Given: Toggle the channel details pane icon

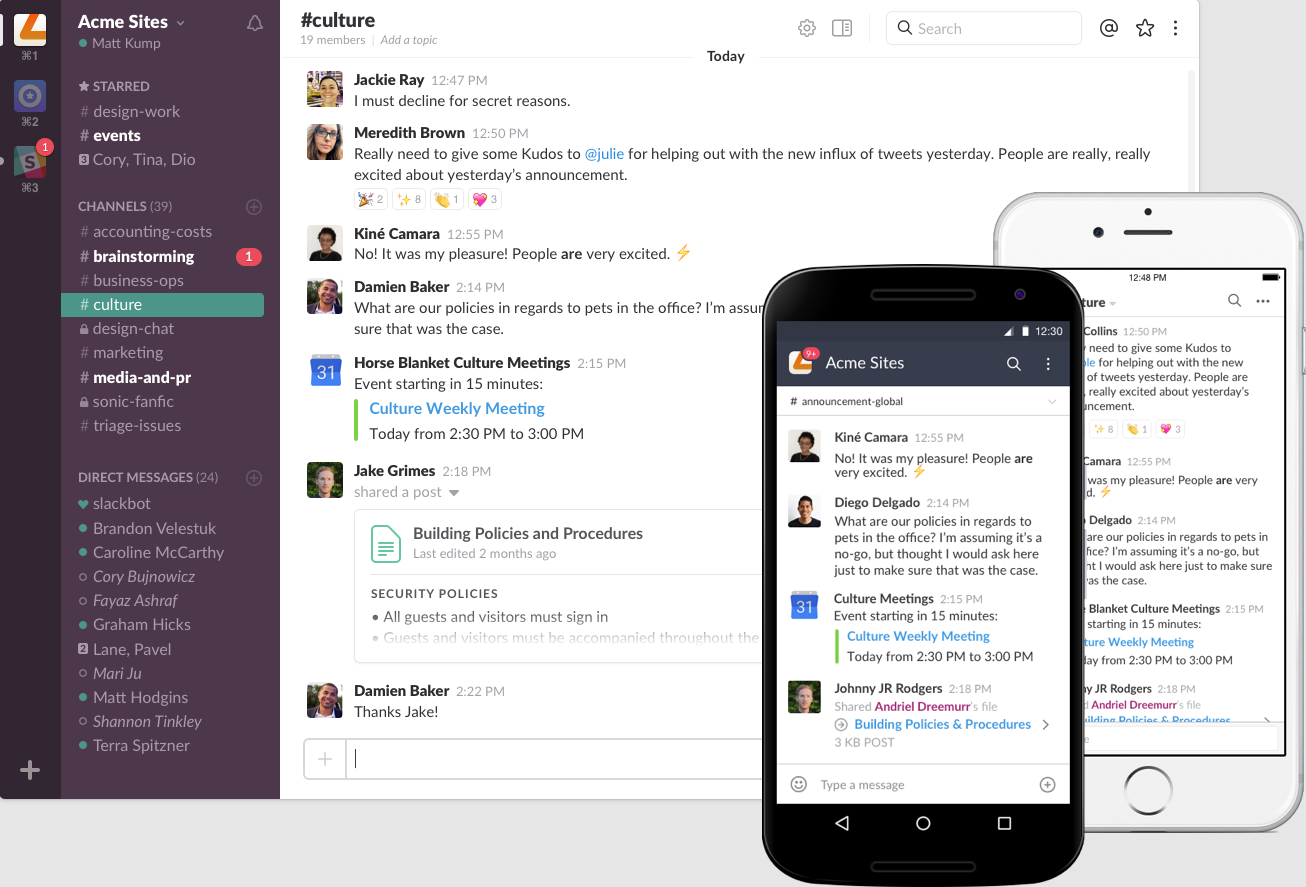Looking at the screenshot, I should point(842,28).
